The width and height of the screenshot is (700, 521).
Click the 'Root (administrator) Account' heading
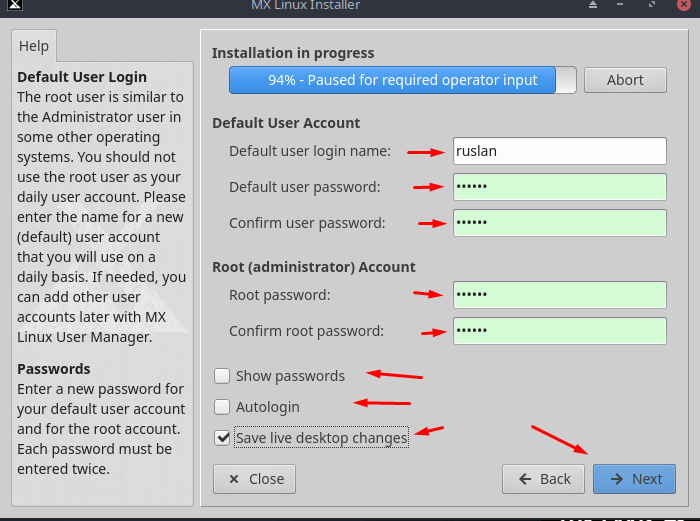coord(314,267)
